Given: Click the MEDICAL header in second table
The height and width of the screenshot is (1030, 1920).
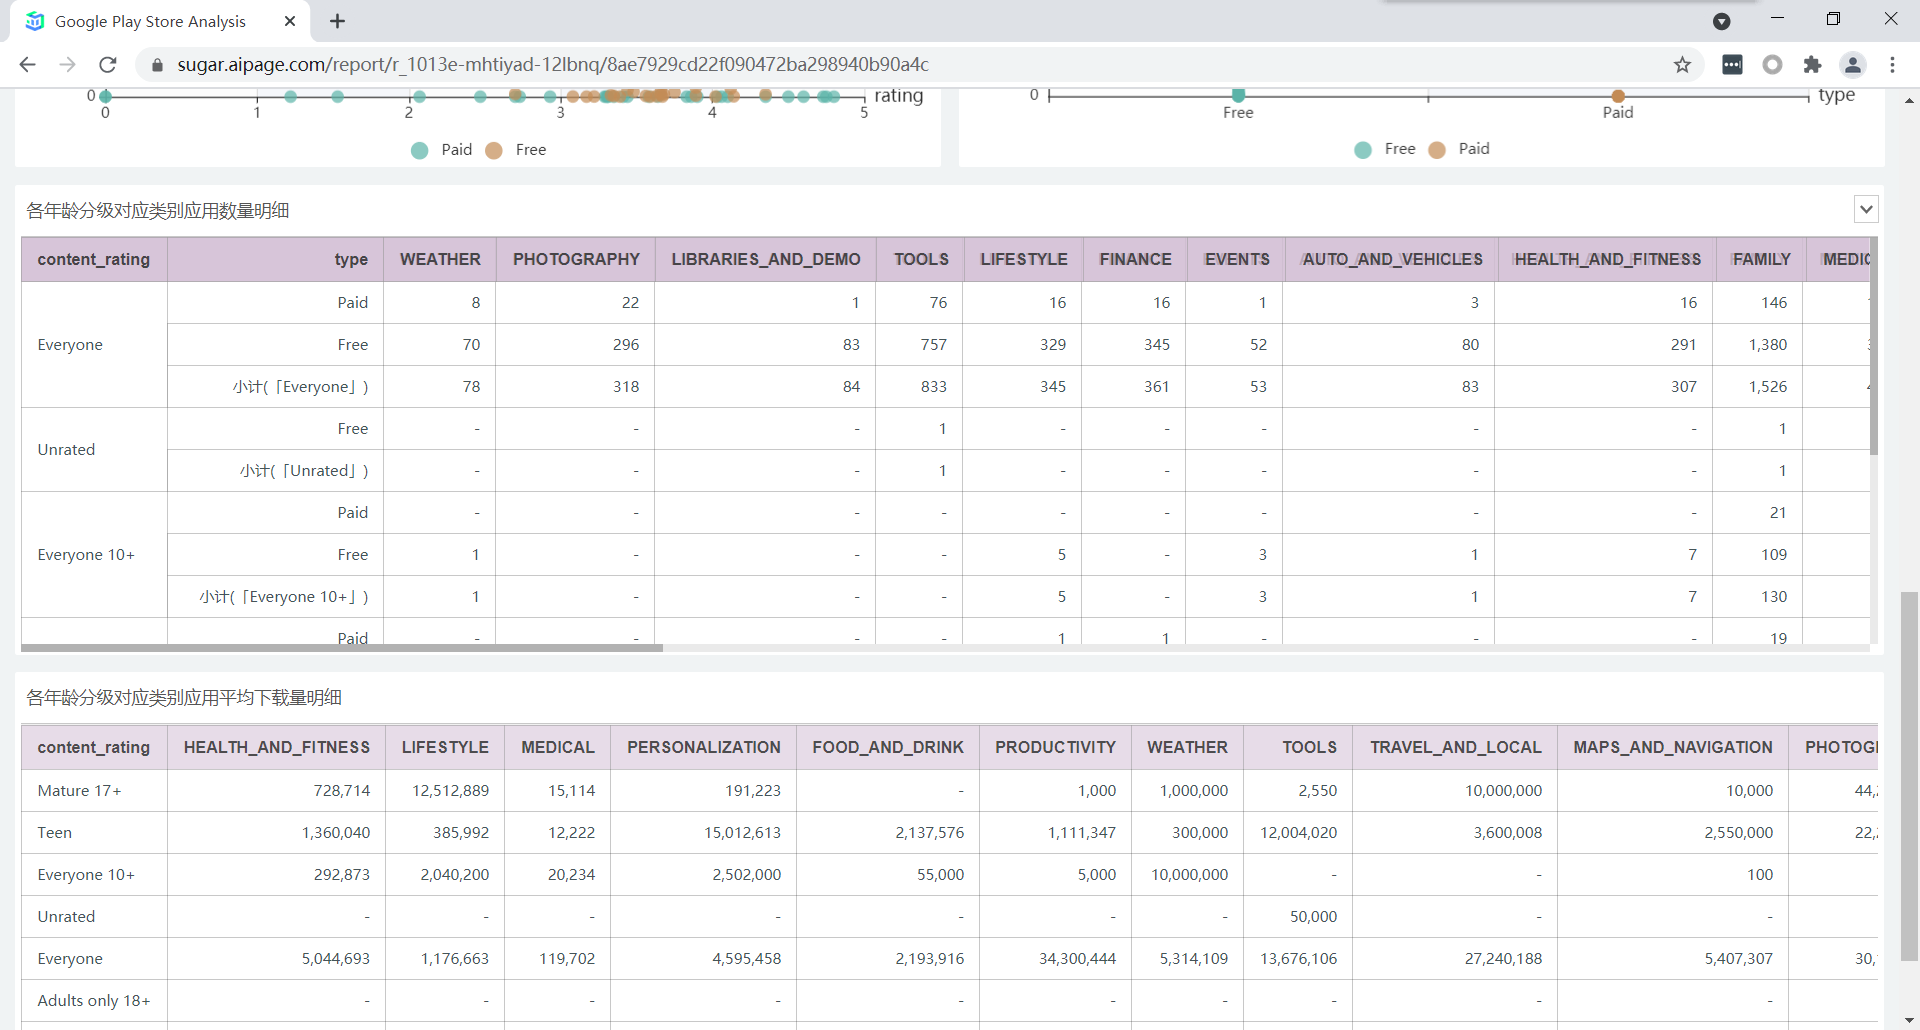Looking at the screenshot, I should [x=558, y=747].
